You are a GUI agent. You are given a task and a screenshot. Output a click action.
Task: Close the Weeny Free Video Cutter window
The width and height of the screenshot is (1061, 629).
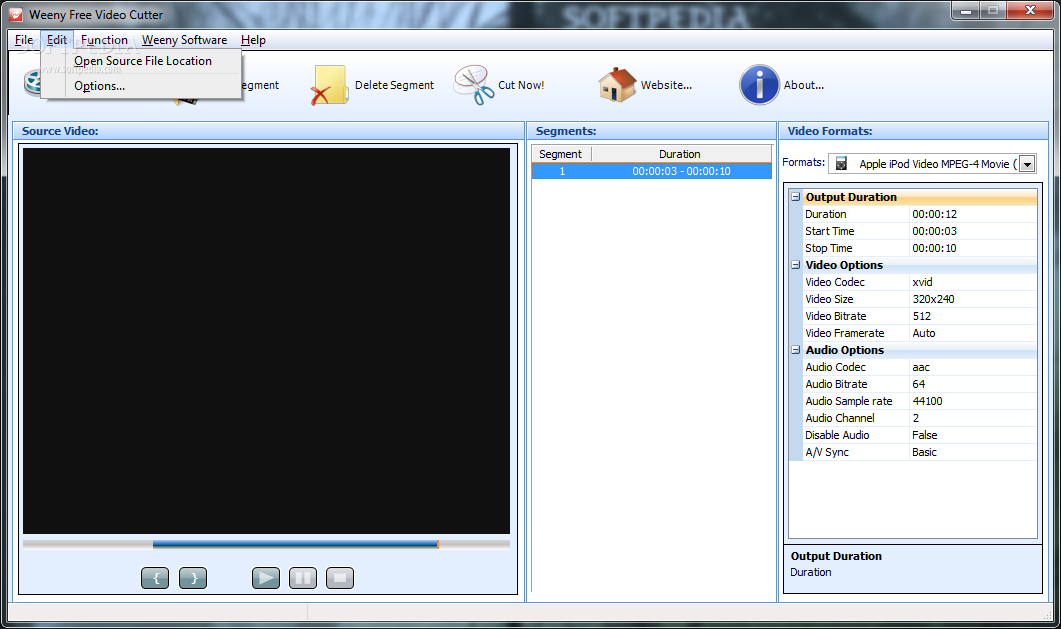point(1030,11)
